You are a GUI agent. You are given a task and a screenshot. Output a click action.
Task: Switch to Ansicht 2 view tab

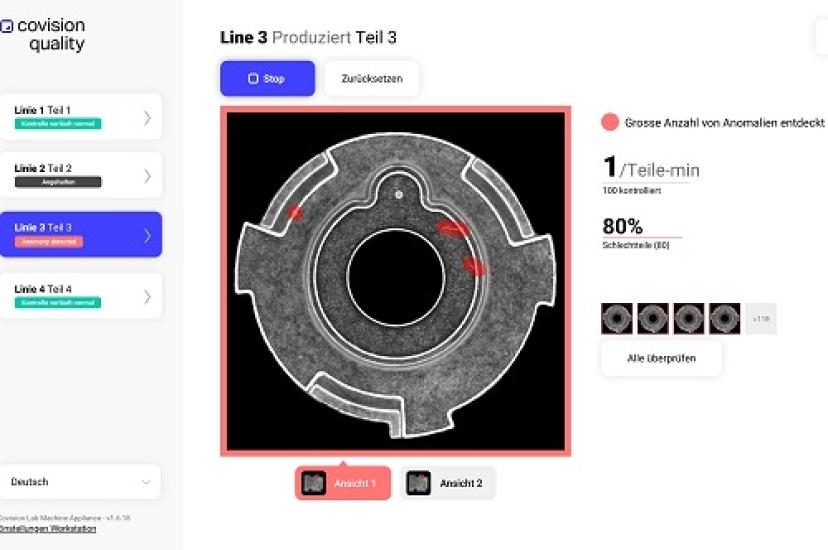click(x=448, y=483)
